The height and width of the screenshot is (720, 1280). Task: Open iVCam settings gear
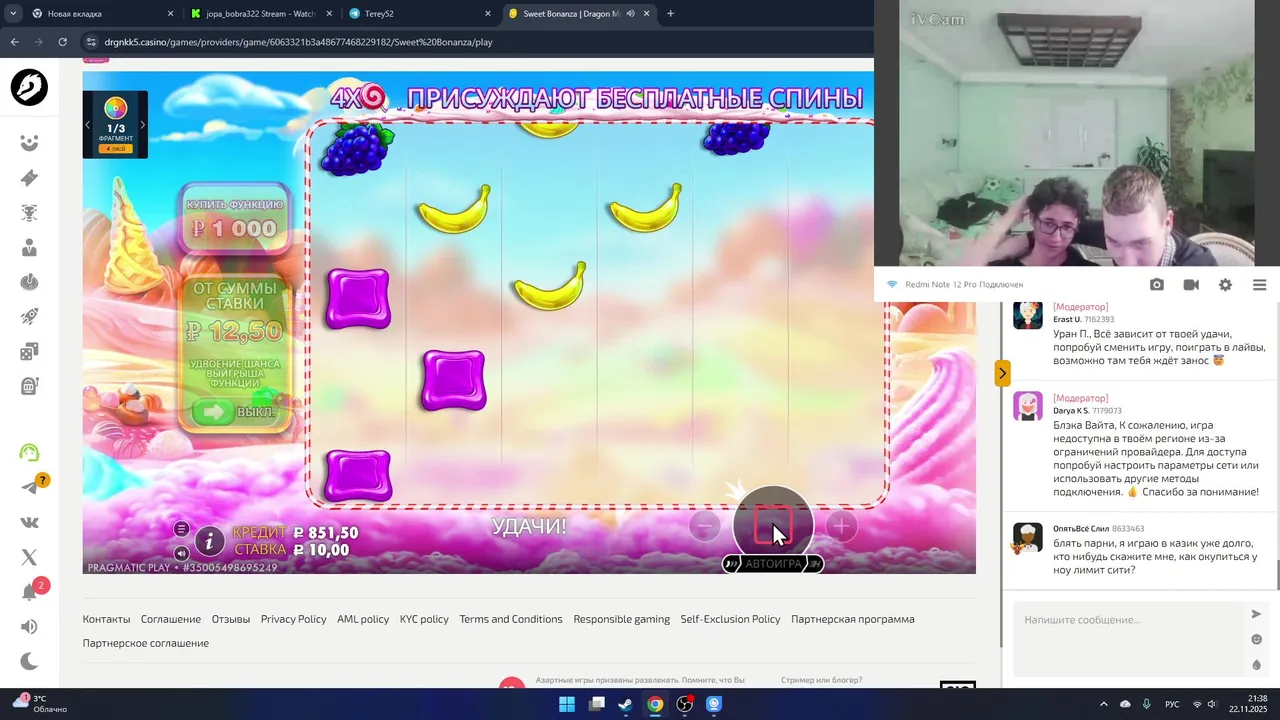coord(1225,285)
